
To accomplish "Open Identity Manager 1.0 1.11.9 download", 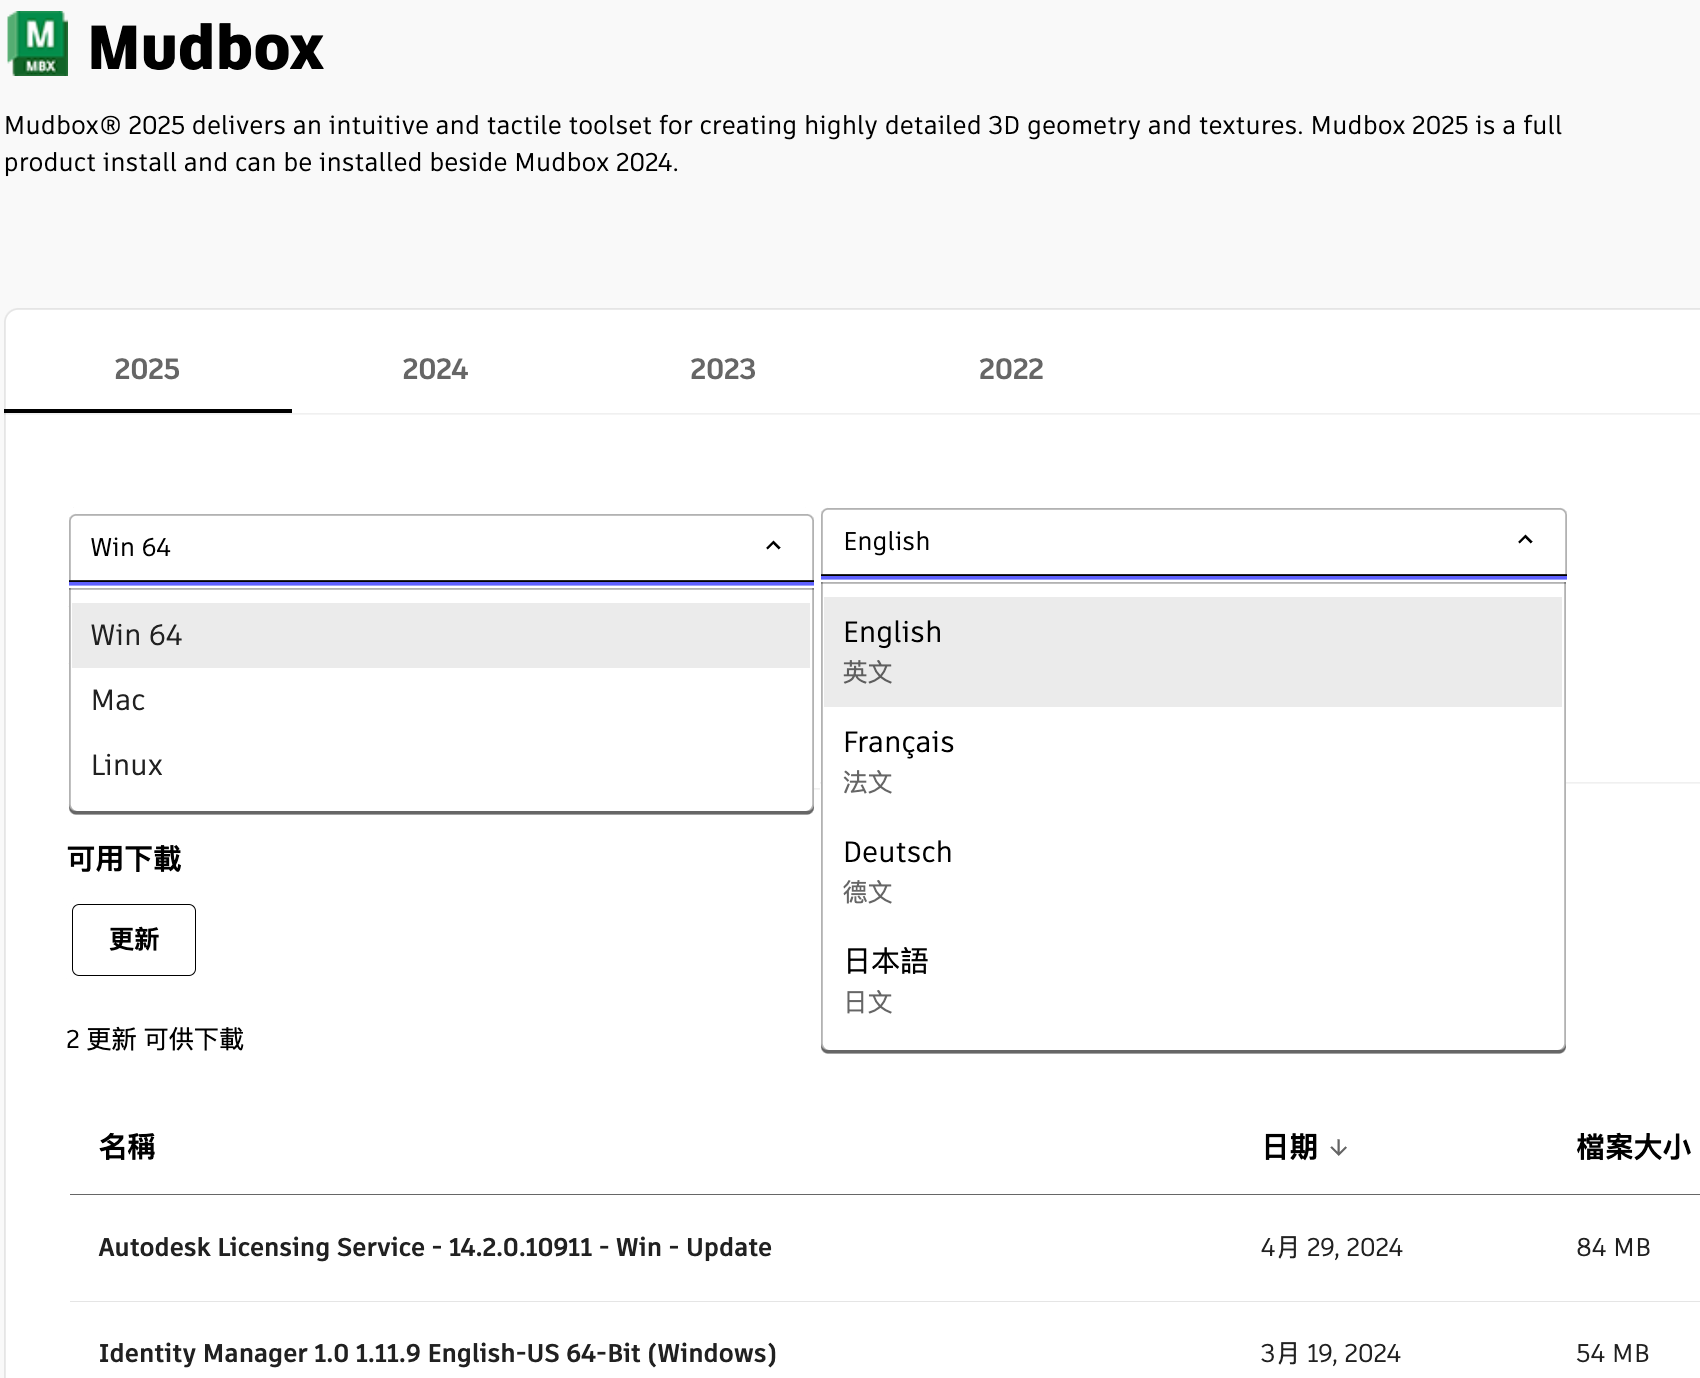I will [437, 1353].
